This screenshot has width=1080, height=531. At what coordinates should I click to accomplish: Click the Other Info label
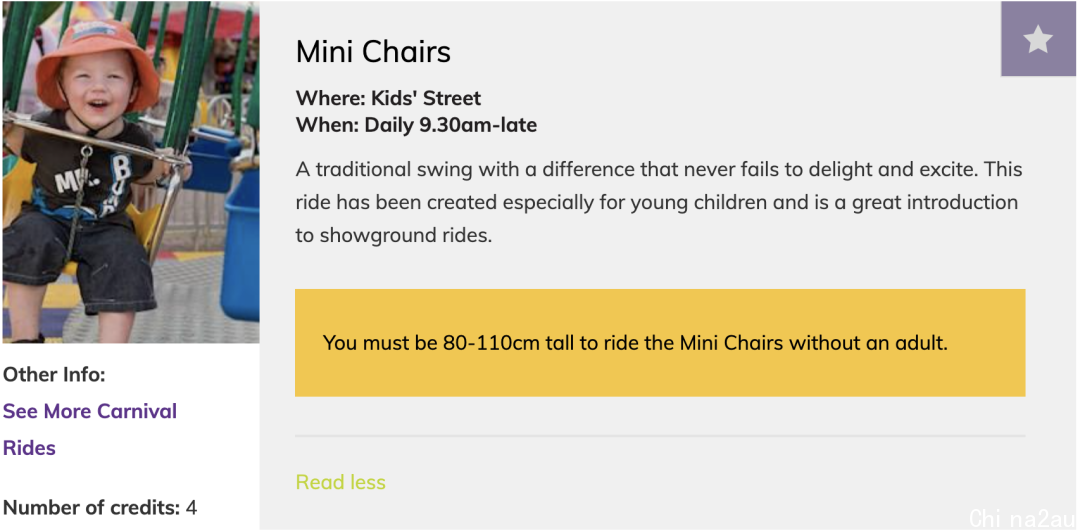coord(54,375)
